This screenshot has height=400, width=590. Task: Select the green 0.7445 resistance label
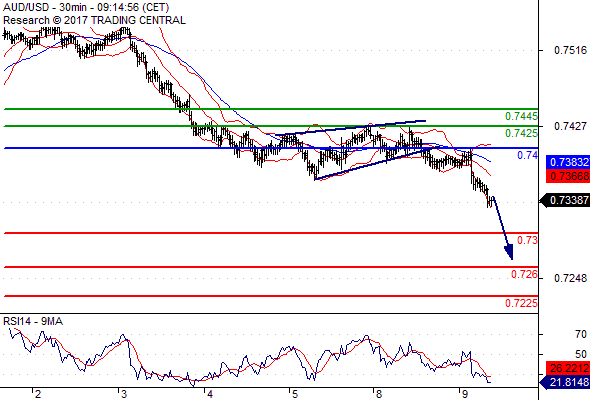(x=521, y=116)
